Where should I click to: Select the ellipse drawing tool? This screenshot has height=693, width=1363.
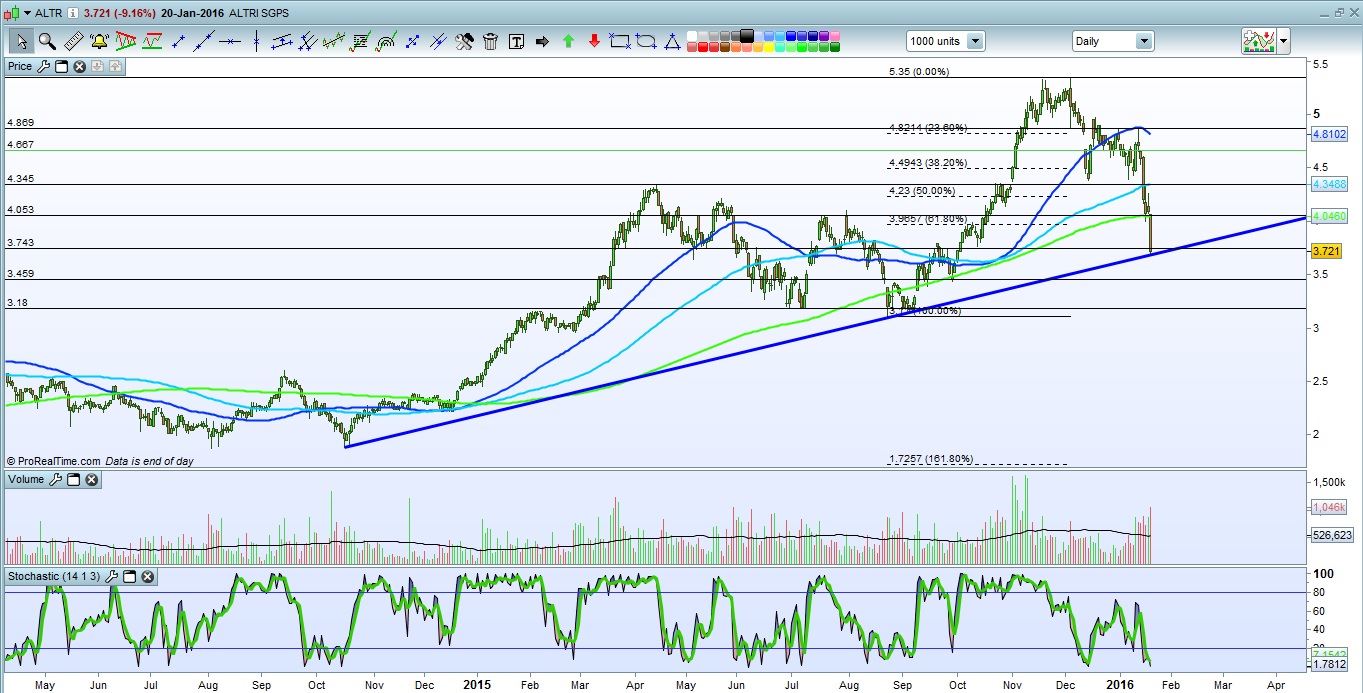(646, 41)
